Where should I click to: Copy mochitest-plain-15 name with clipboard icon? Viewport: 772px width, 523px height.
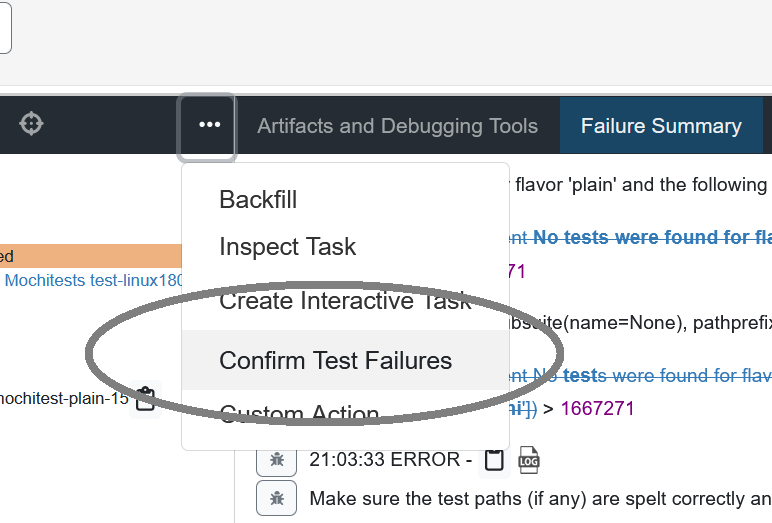click(x=145, y=398)
